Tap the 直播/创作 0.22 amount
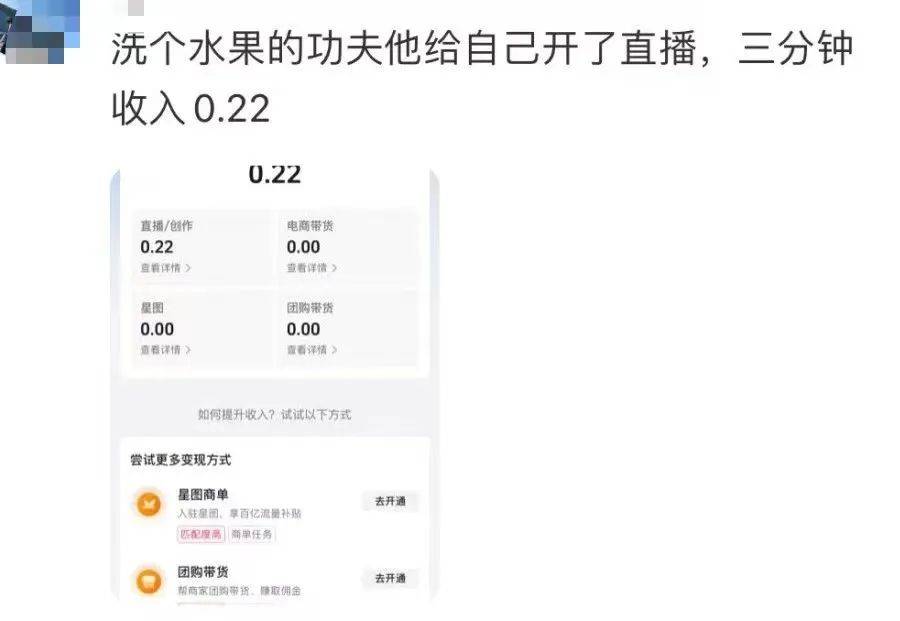This screenshot has width=900, height=621. (x=157, y=247)
